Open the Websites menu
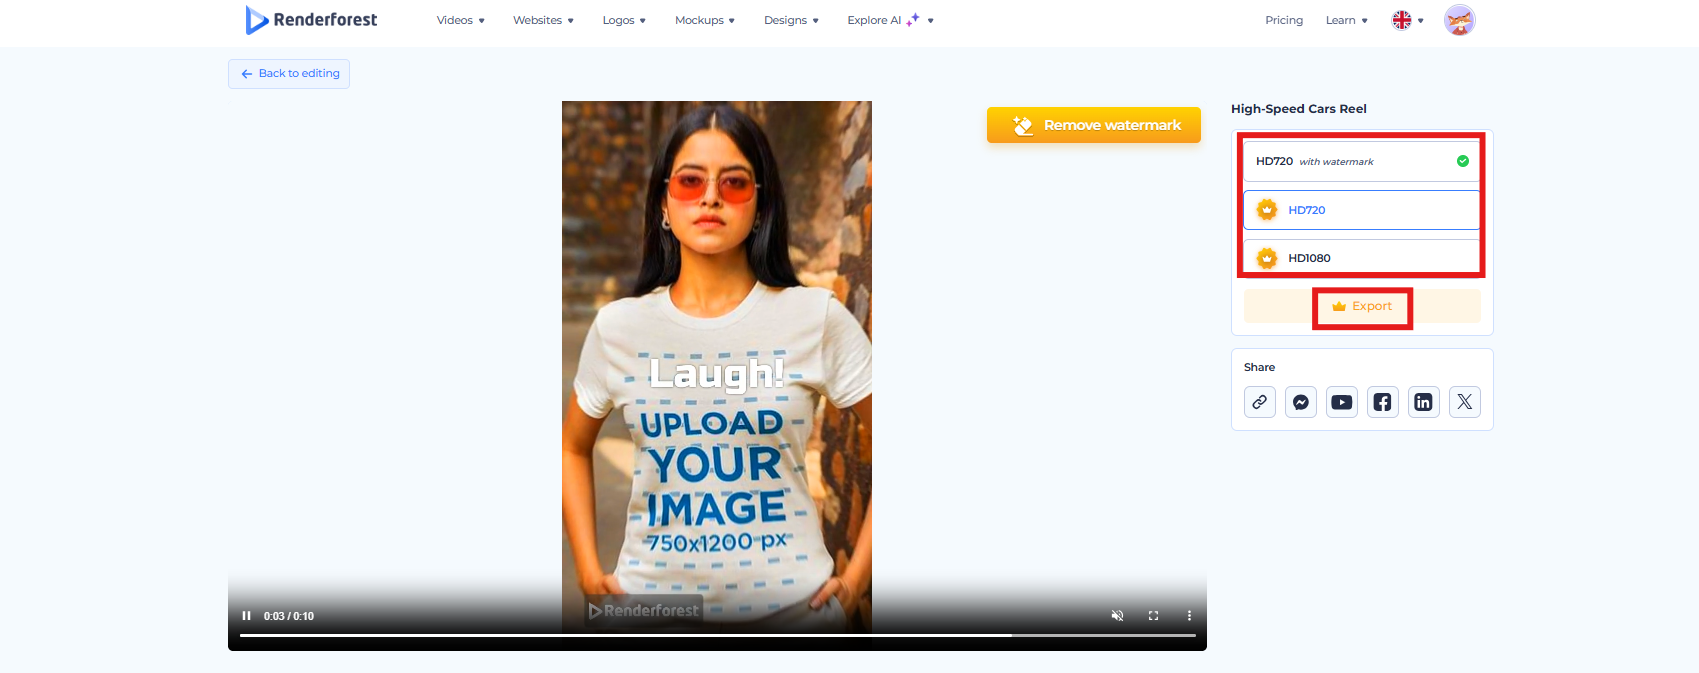Image resolution: width=1699 pixels, height=673 pixels. coord(543,20)
